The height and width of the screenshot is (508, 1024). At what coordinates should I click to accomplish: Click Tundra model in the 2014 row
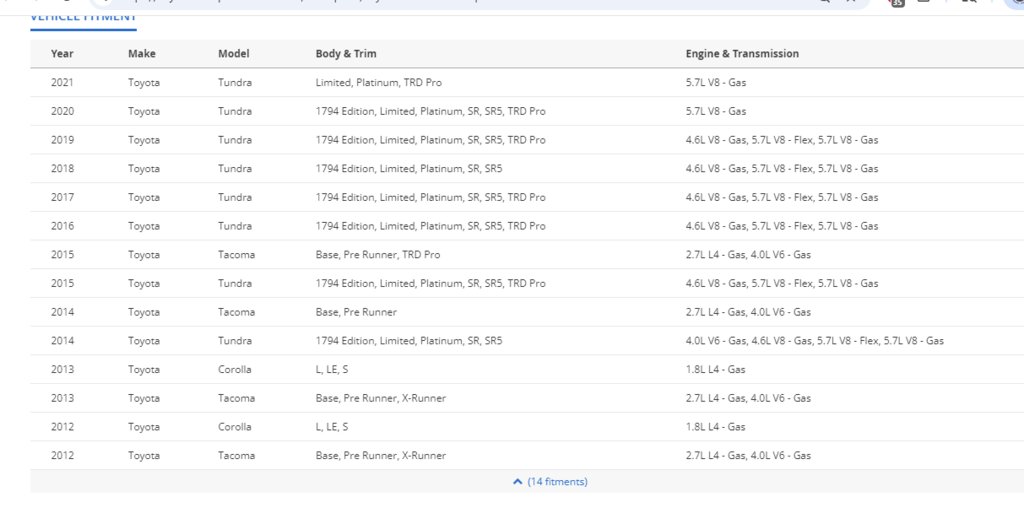(235, 341)
